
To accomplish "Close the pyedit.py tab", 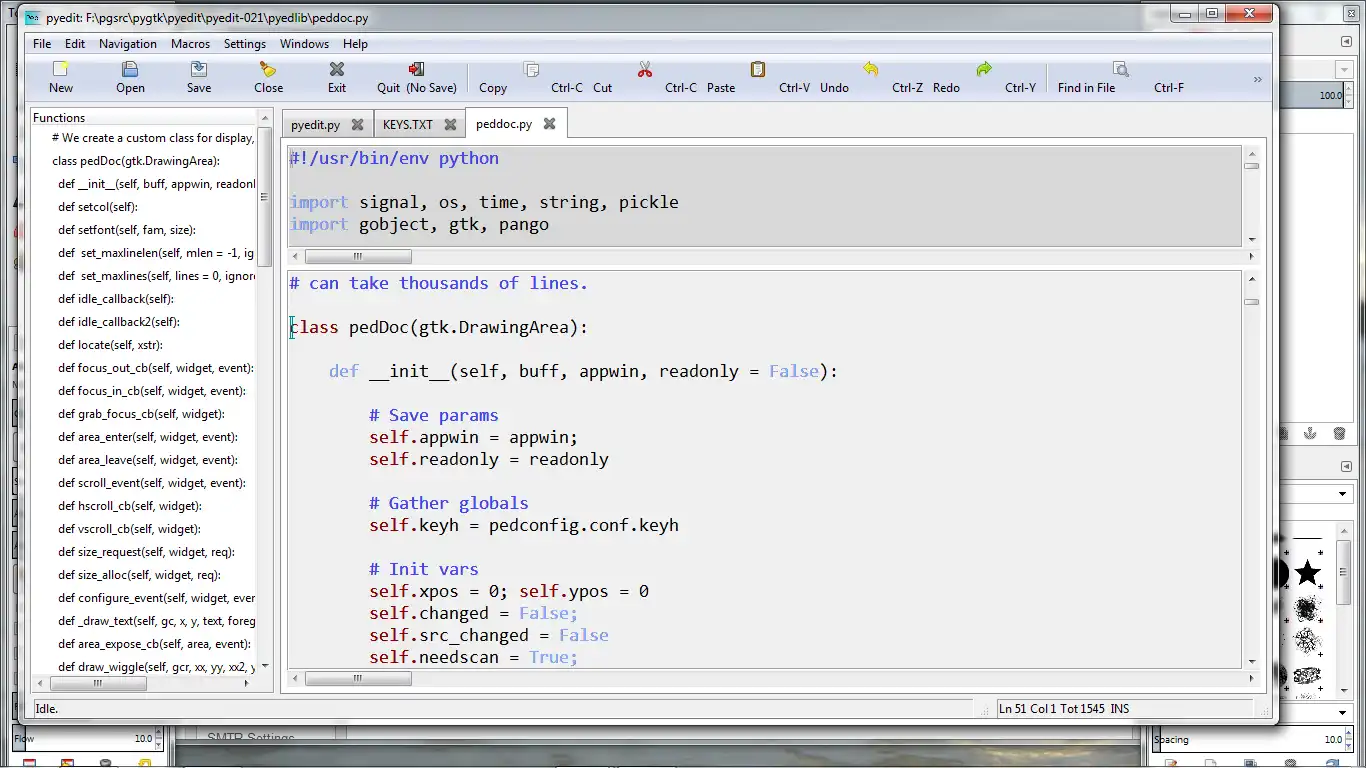I will pos(357,125).
